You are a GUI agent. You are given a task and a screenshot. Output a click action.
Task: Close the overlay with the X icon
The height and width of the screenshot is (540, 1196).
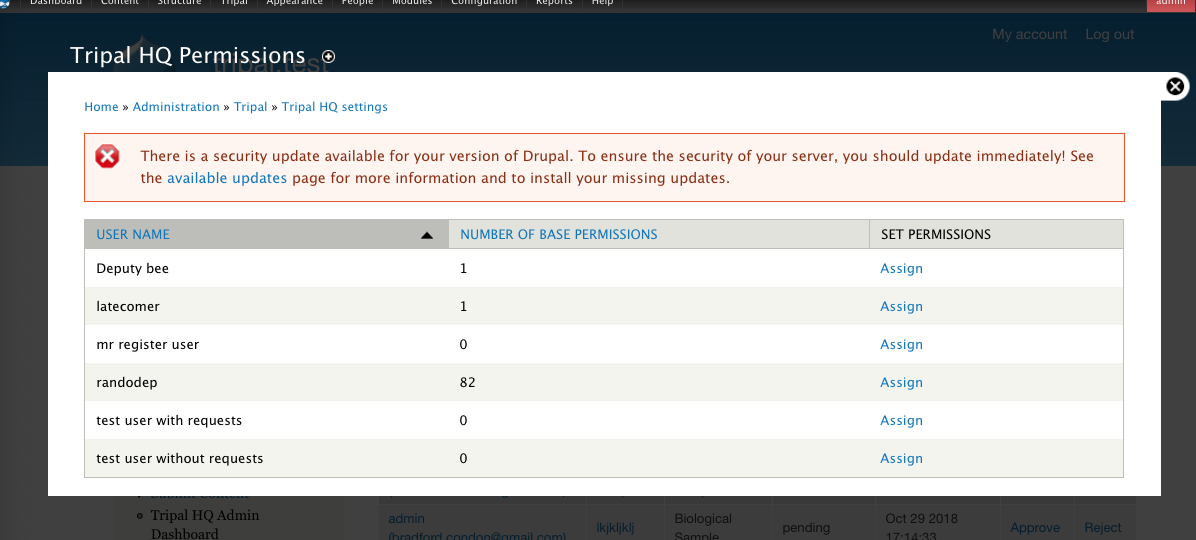click(x=1175, y=87)
